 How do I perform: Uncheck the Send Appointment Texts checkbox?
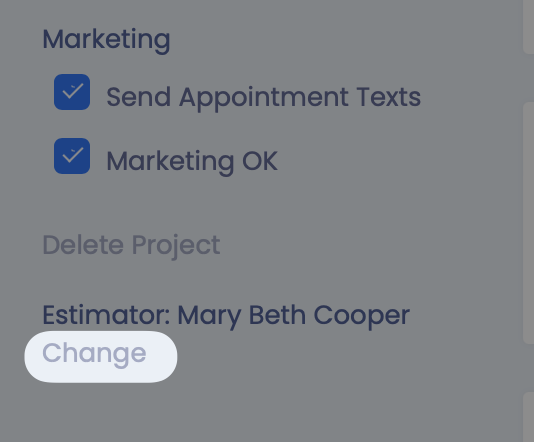72,92
